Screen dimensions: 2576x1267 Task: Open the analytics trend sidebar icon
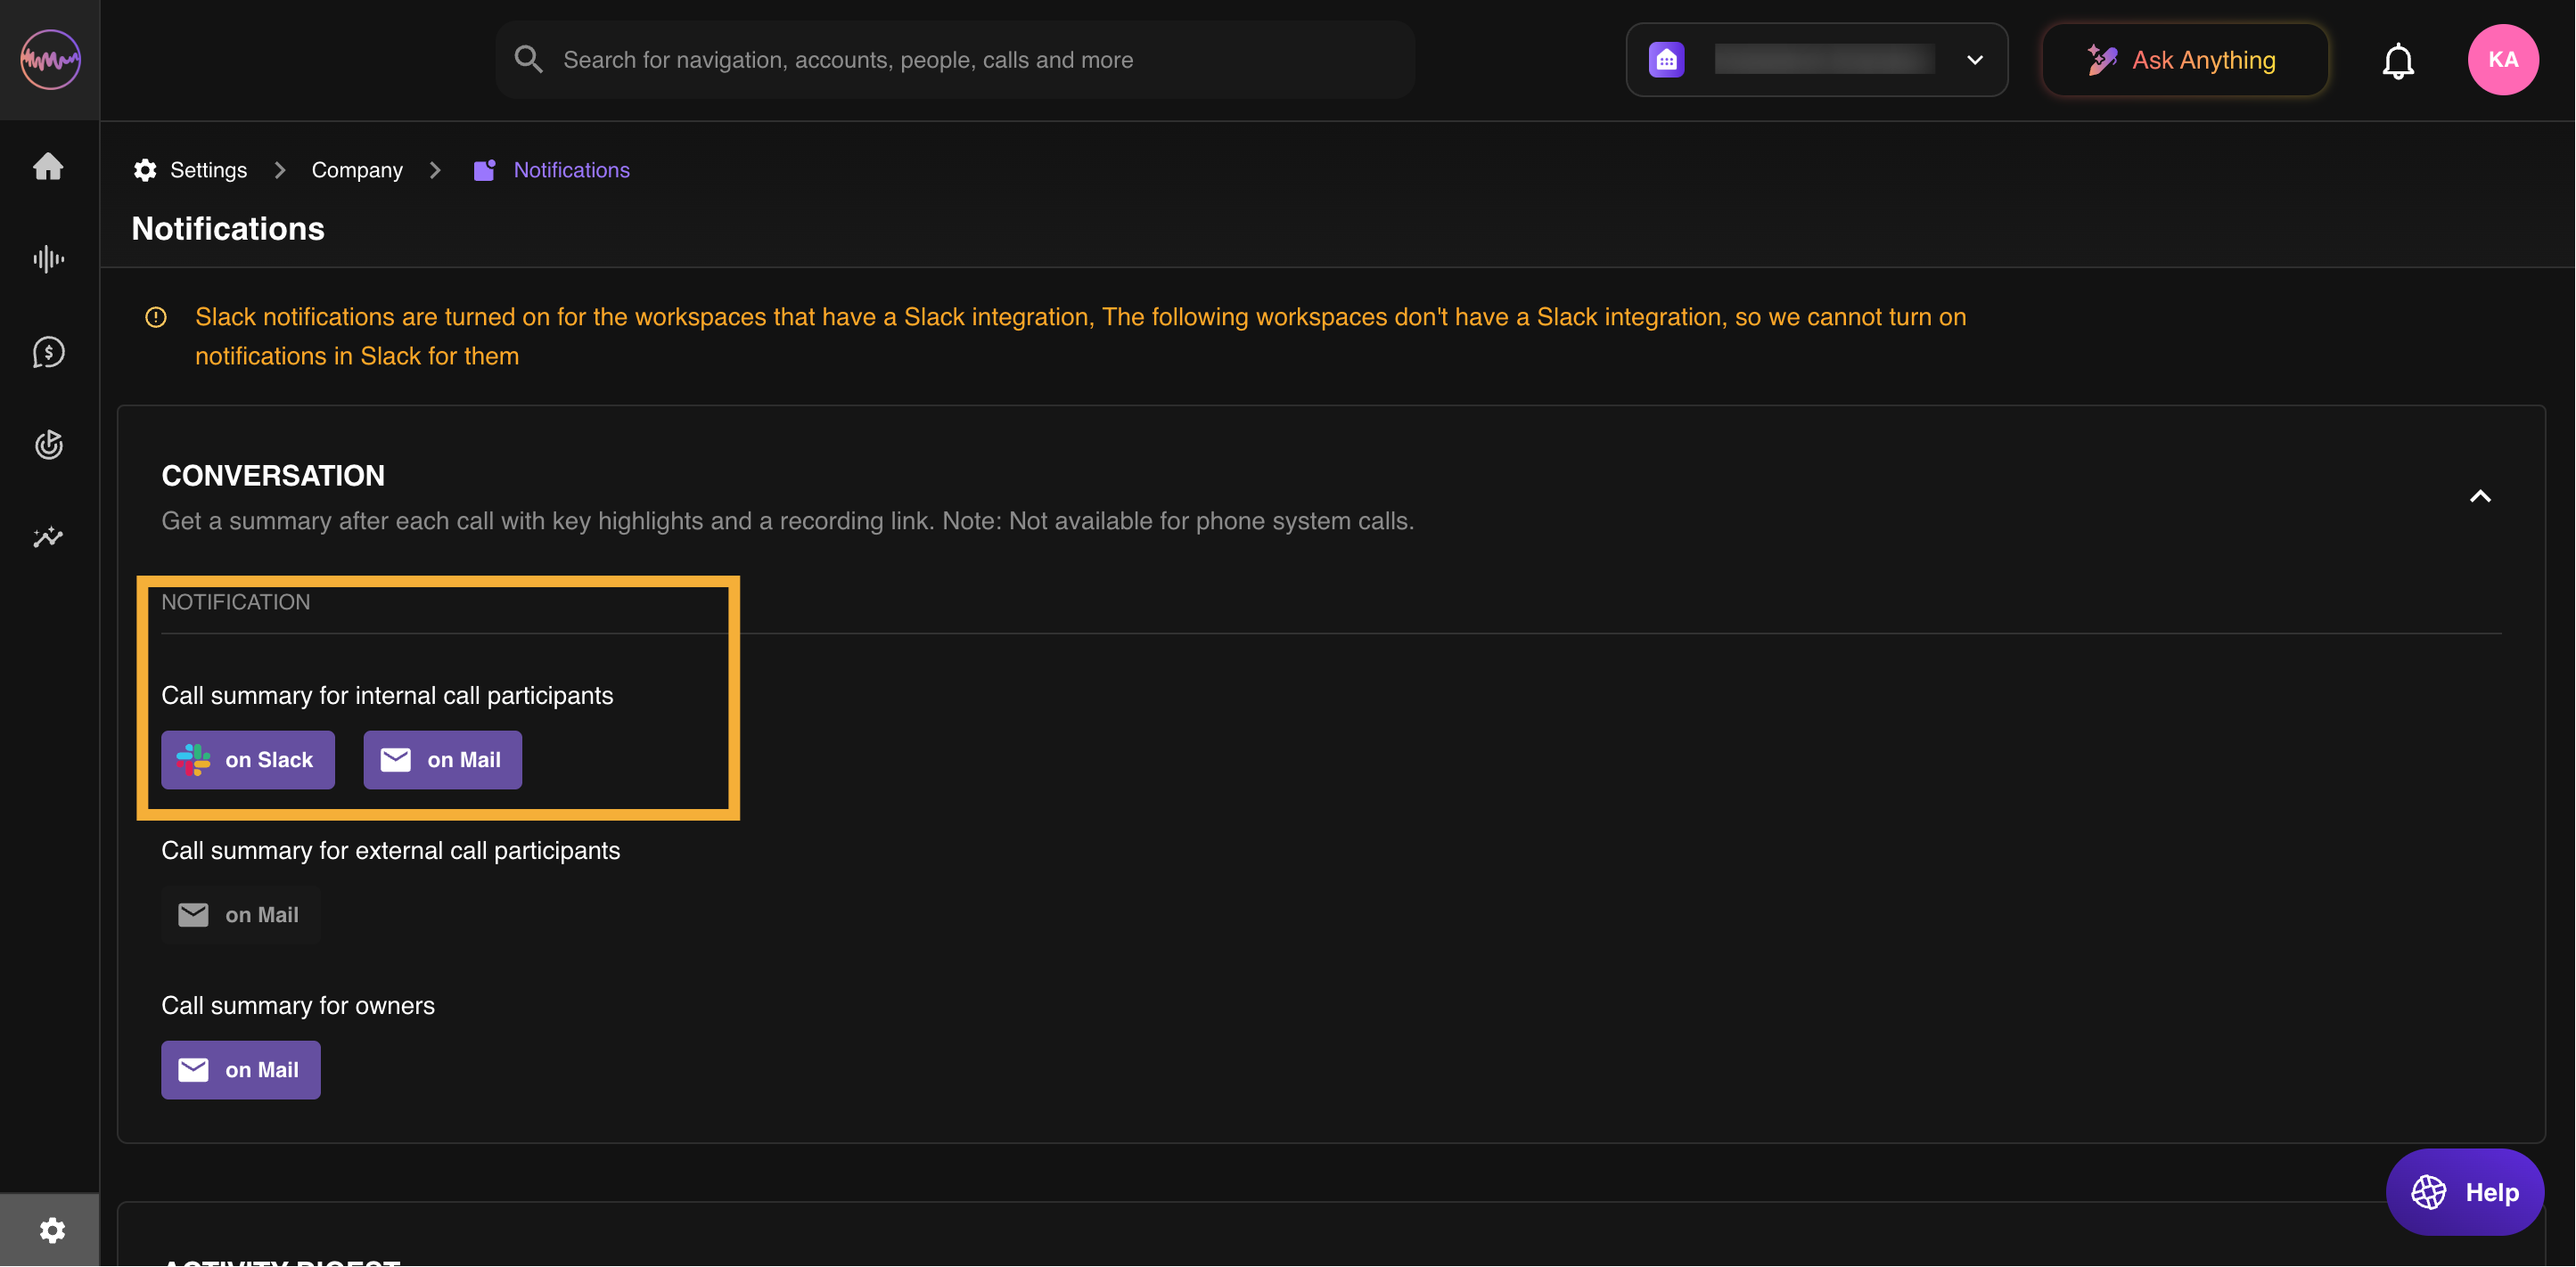click(48, 538)
